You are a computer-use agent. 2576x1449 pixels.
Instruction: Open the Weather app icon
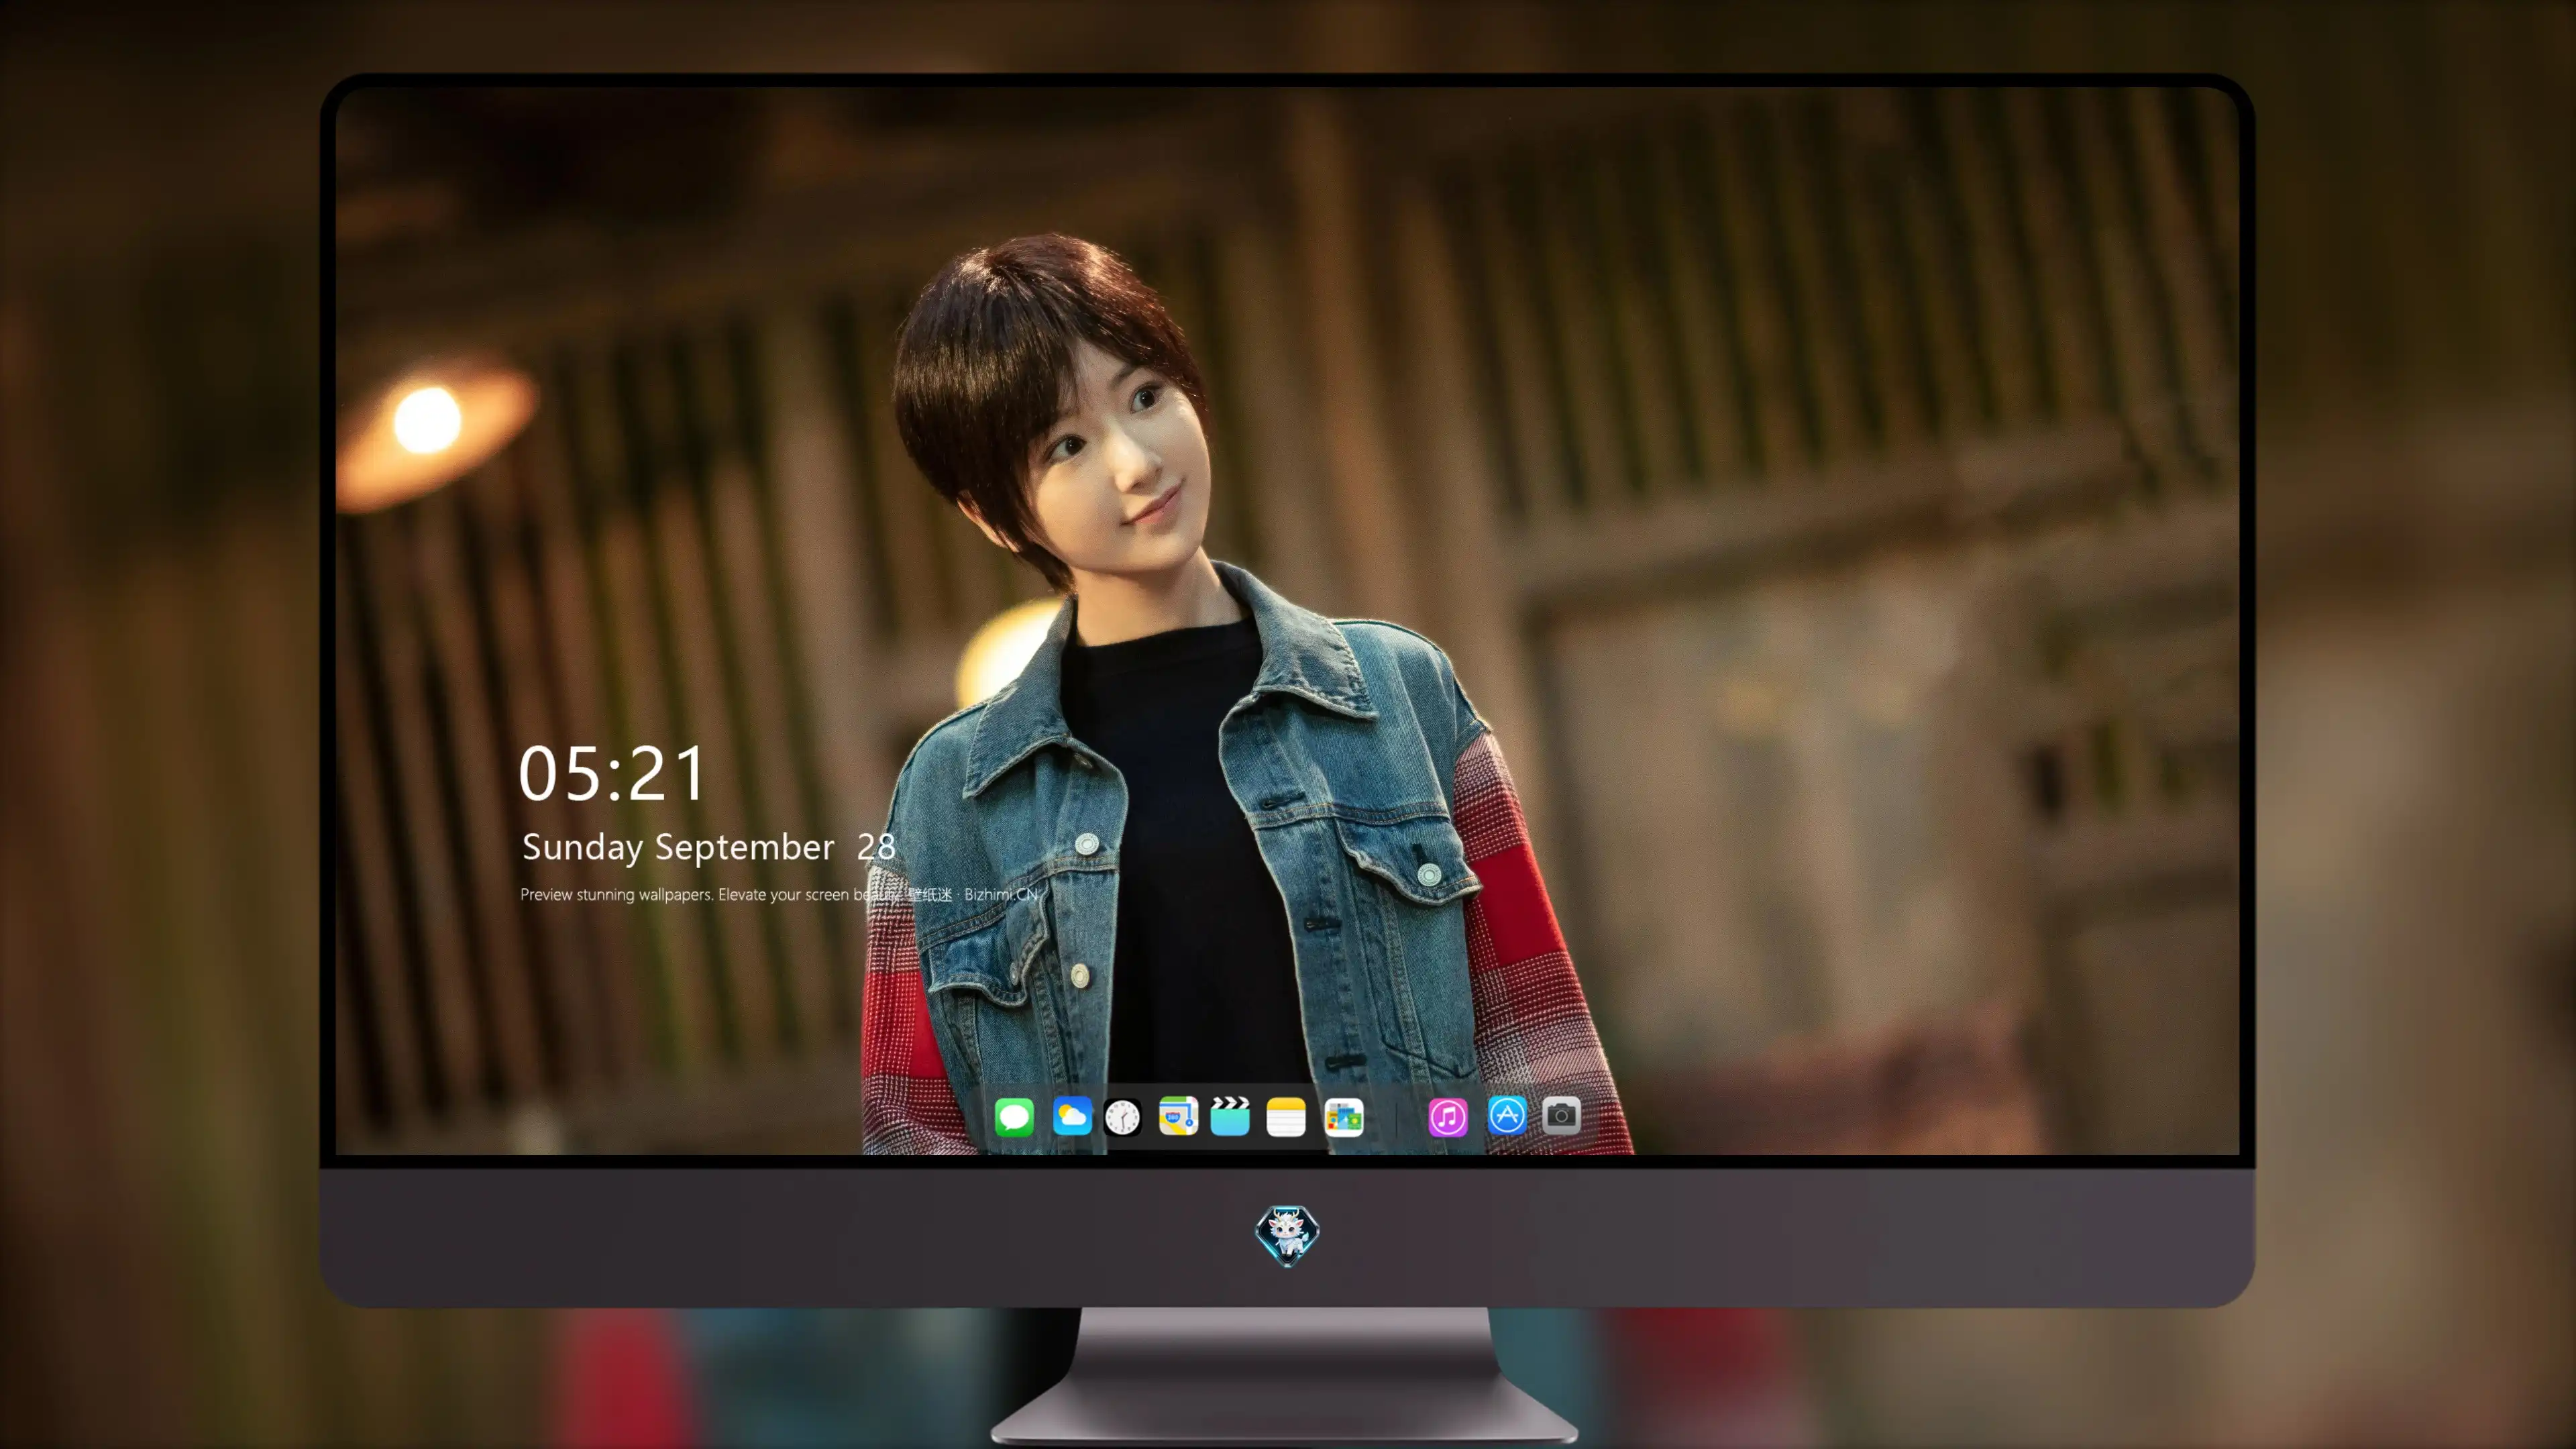click(x=1072, y=1116)
